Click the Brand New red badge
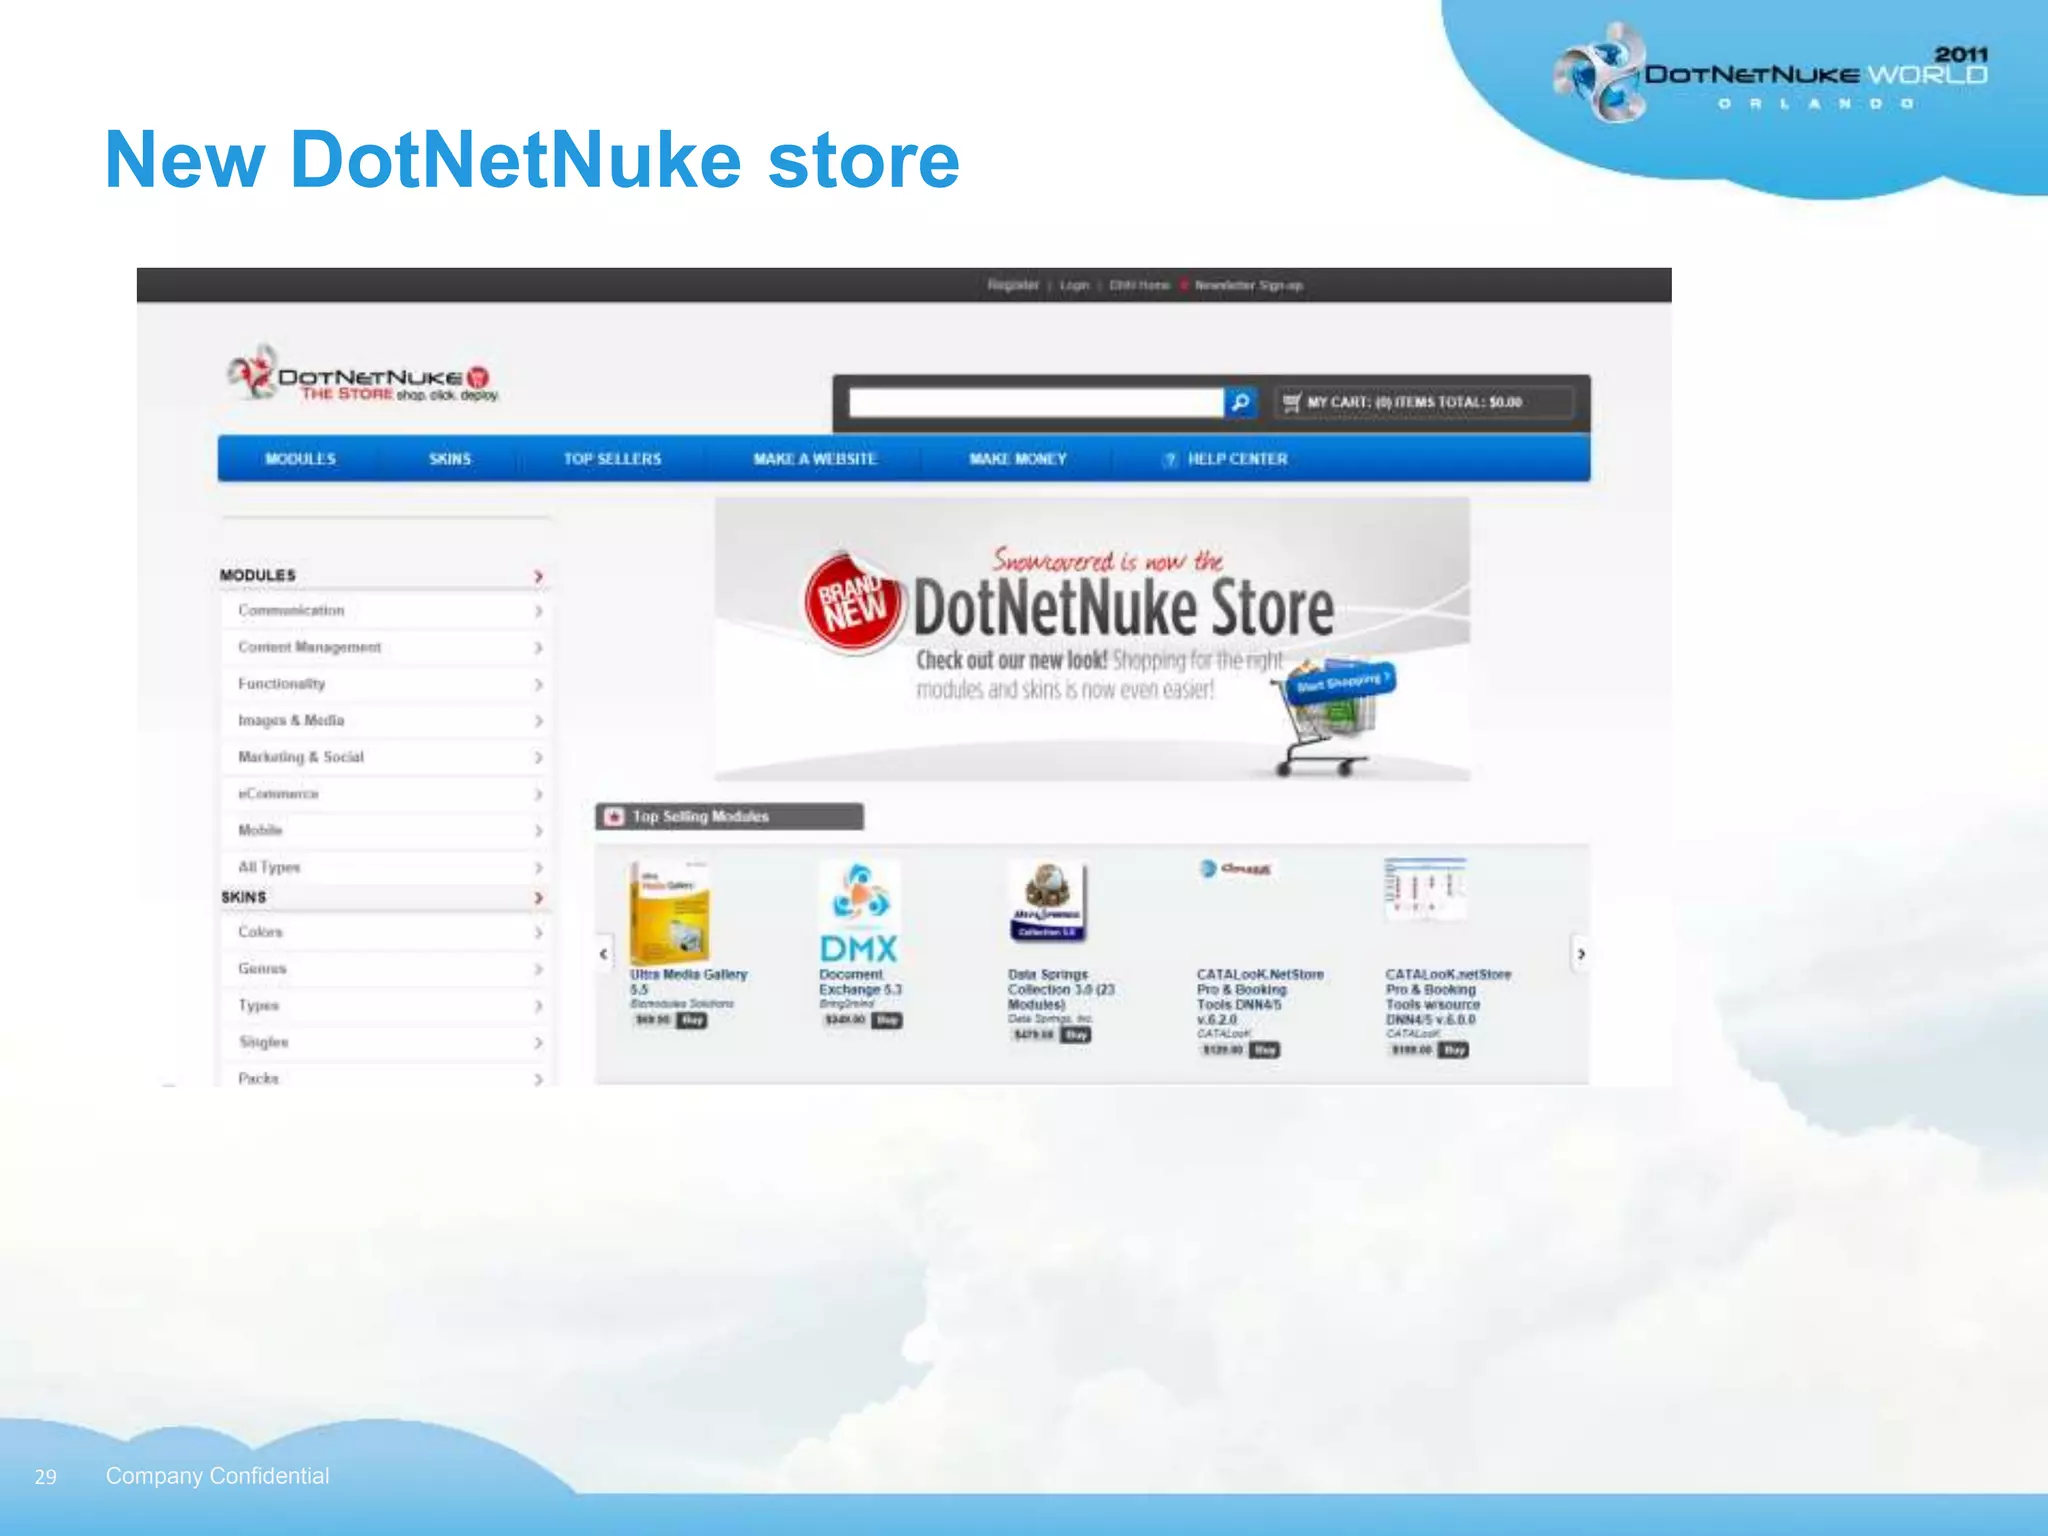This screenshot has width=2048, height=1536. coord(855,604)
